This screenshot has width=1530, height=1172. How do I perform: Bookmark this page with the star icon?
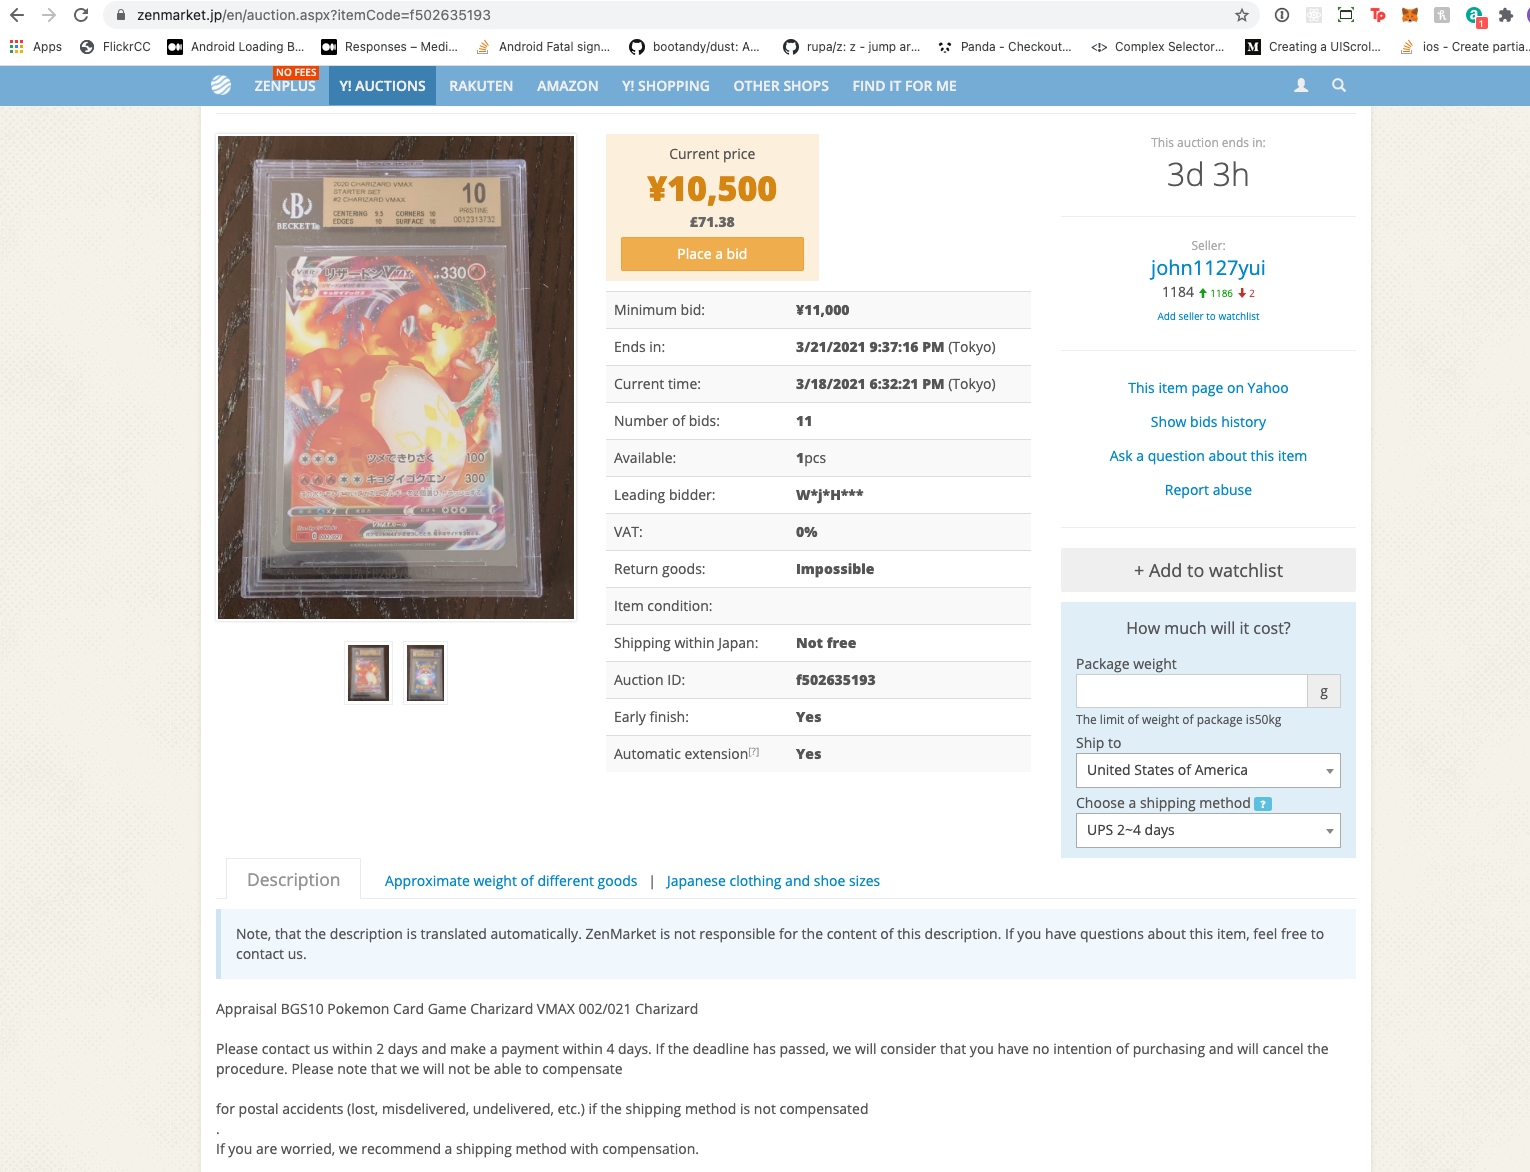pyautogui.click(x=1242, y=15)
